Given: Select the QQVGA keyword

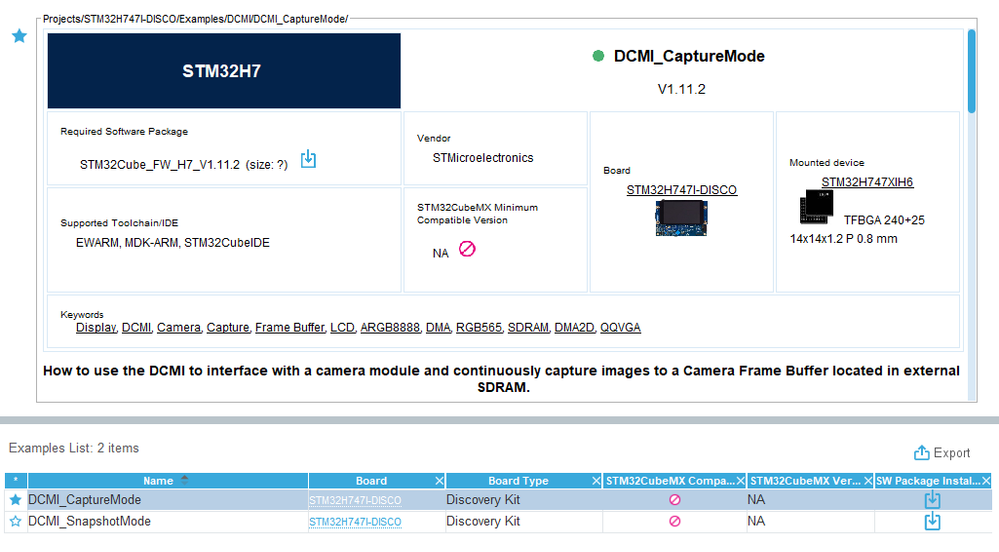Looking at the screenshot, I should (x=620, y=328).
